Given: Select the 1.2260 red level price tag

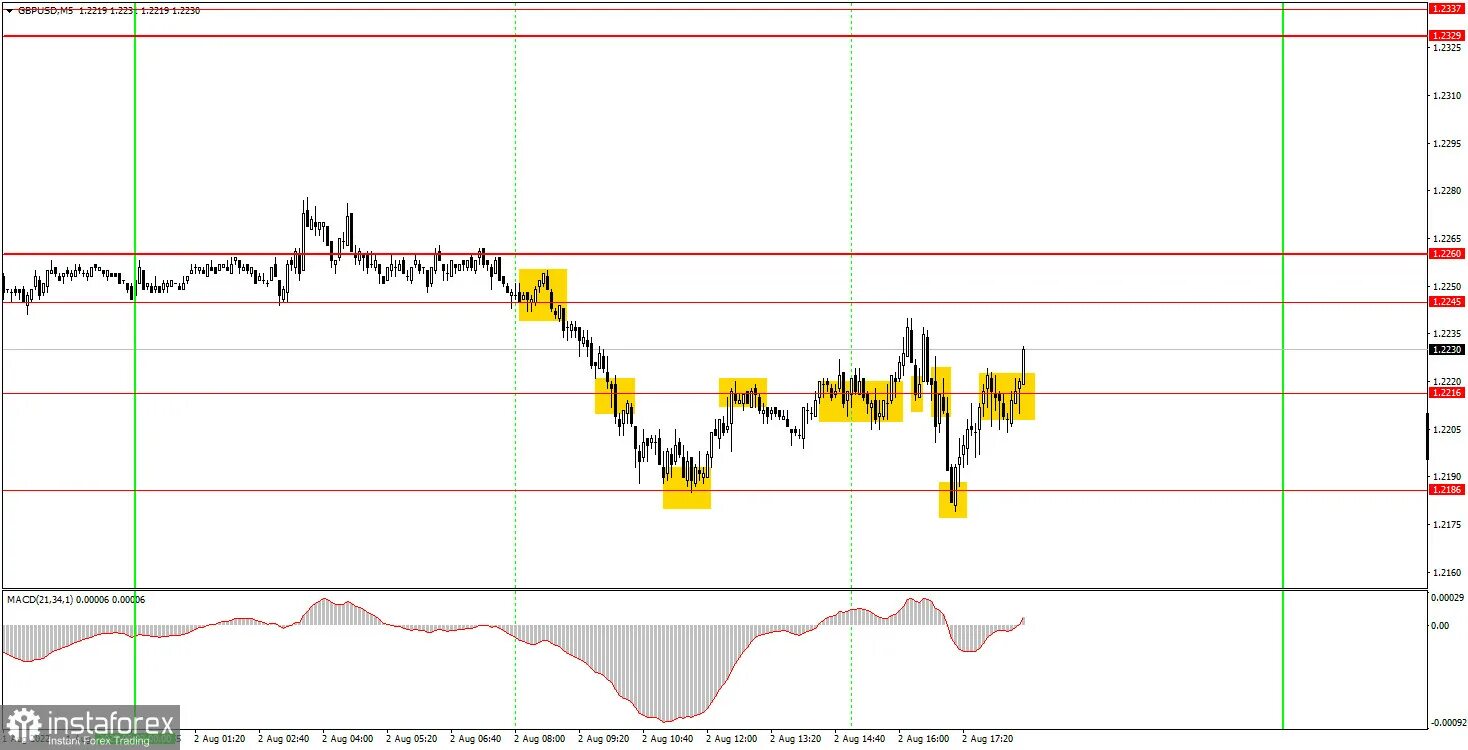Looking at the screenshot, I should [1446, 254].
